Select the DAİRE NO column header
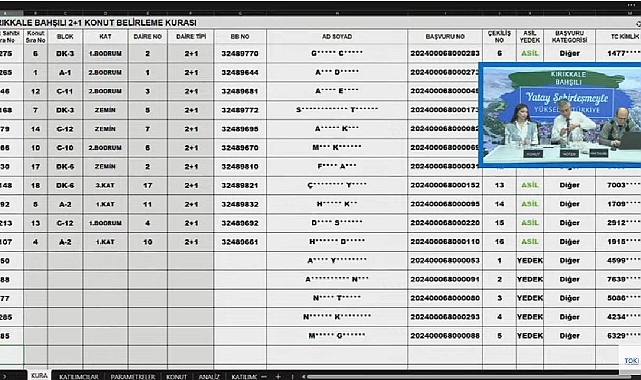 pos(148,37)
